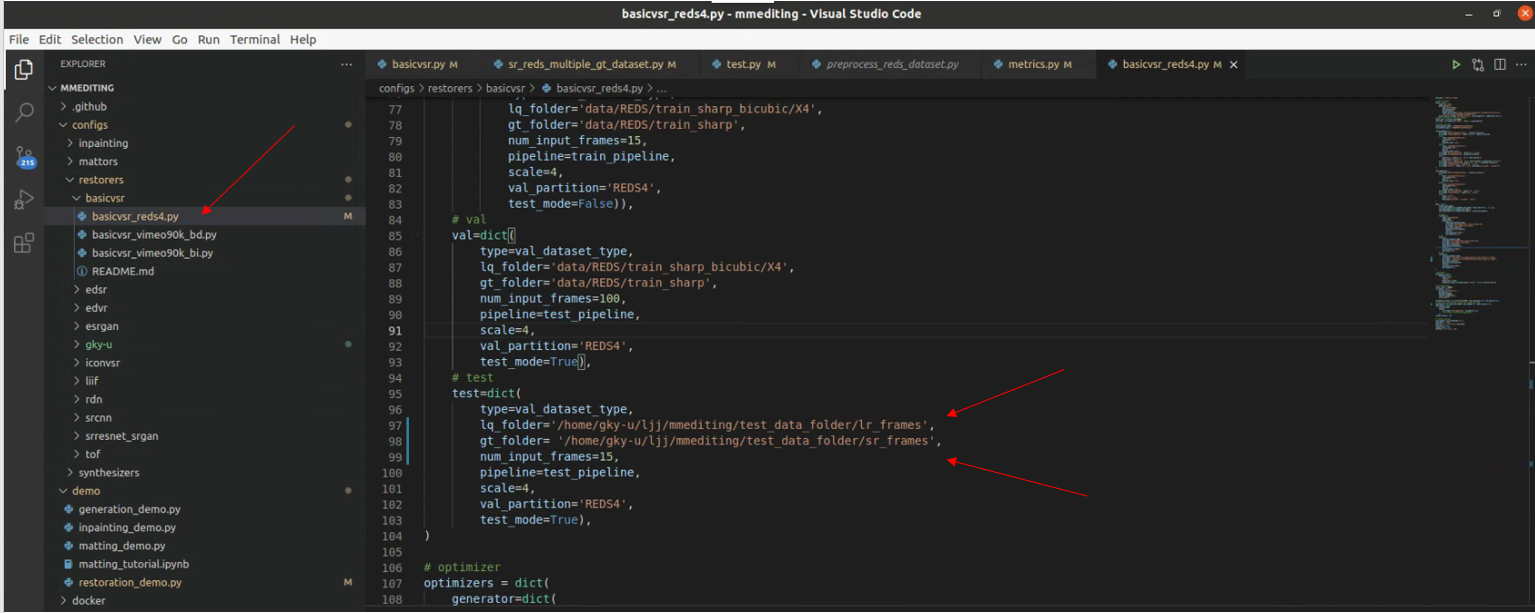This screenshot has height=613, width=1535.
Task: Click the lq_folder lr_frames path string
Action: click(x=740, y=425)
